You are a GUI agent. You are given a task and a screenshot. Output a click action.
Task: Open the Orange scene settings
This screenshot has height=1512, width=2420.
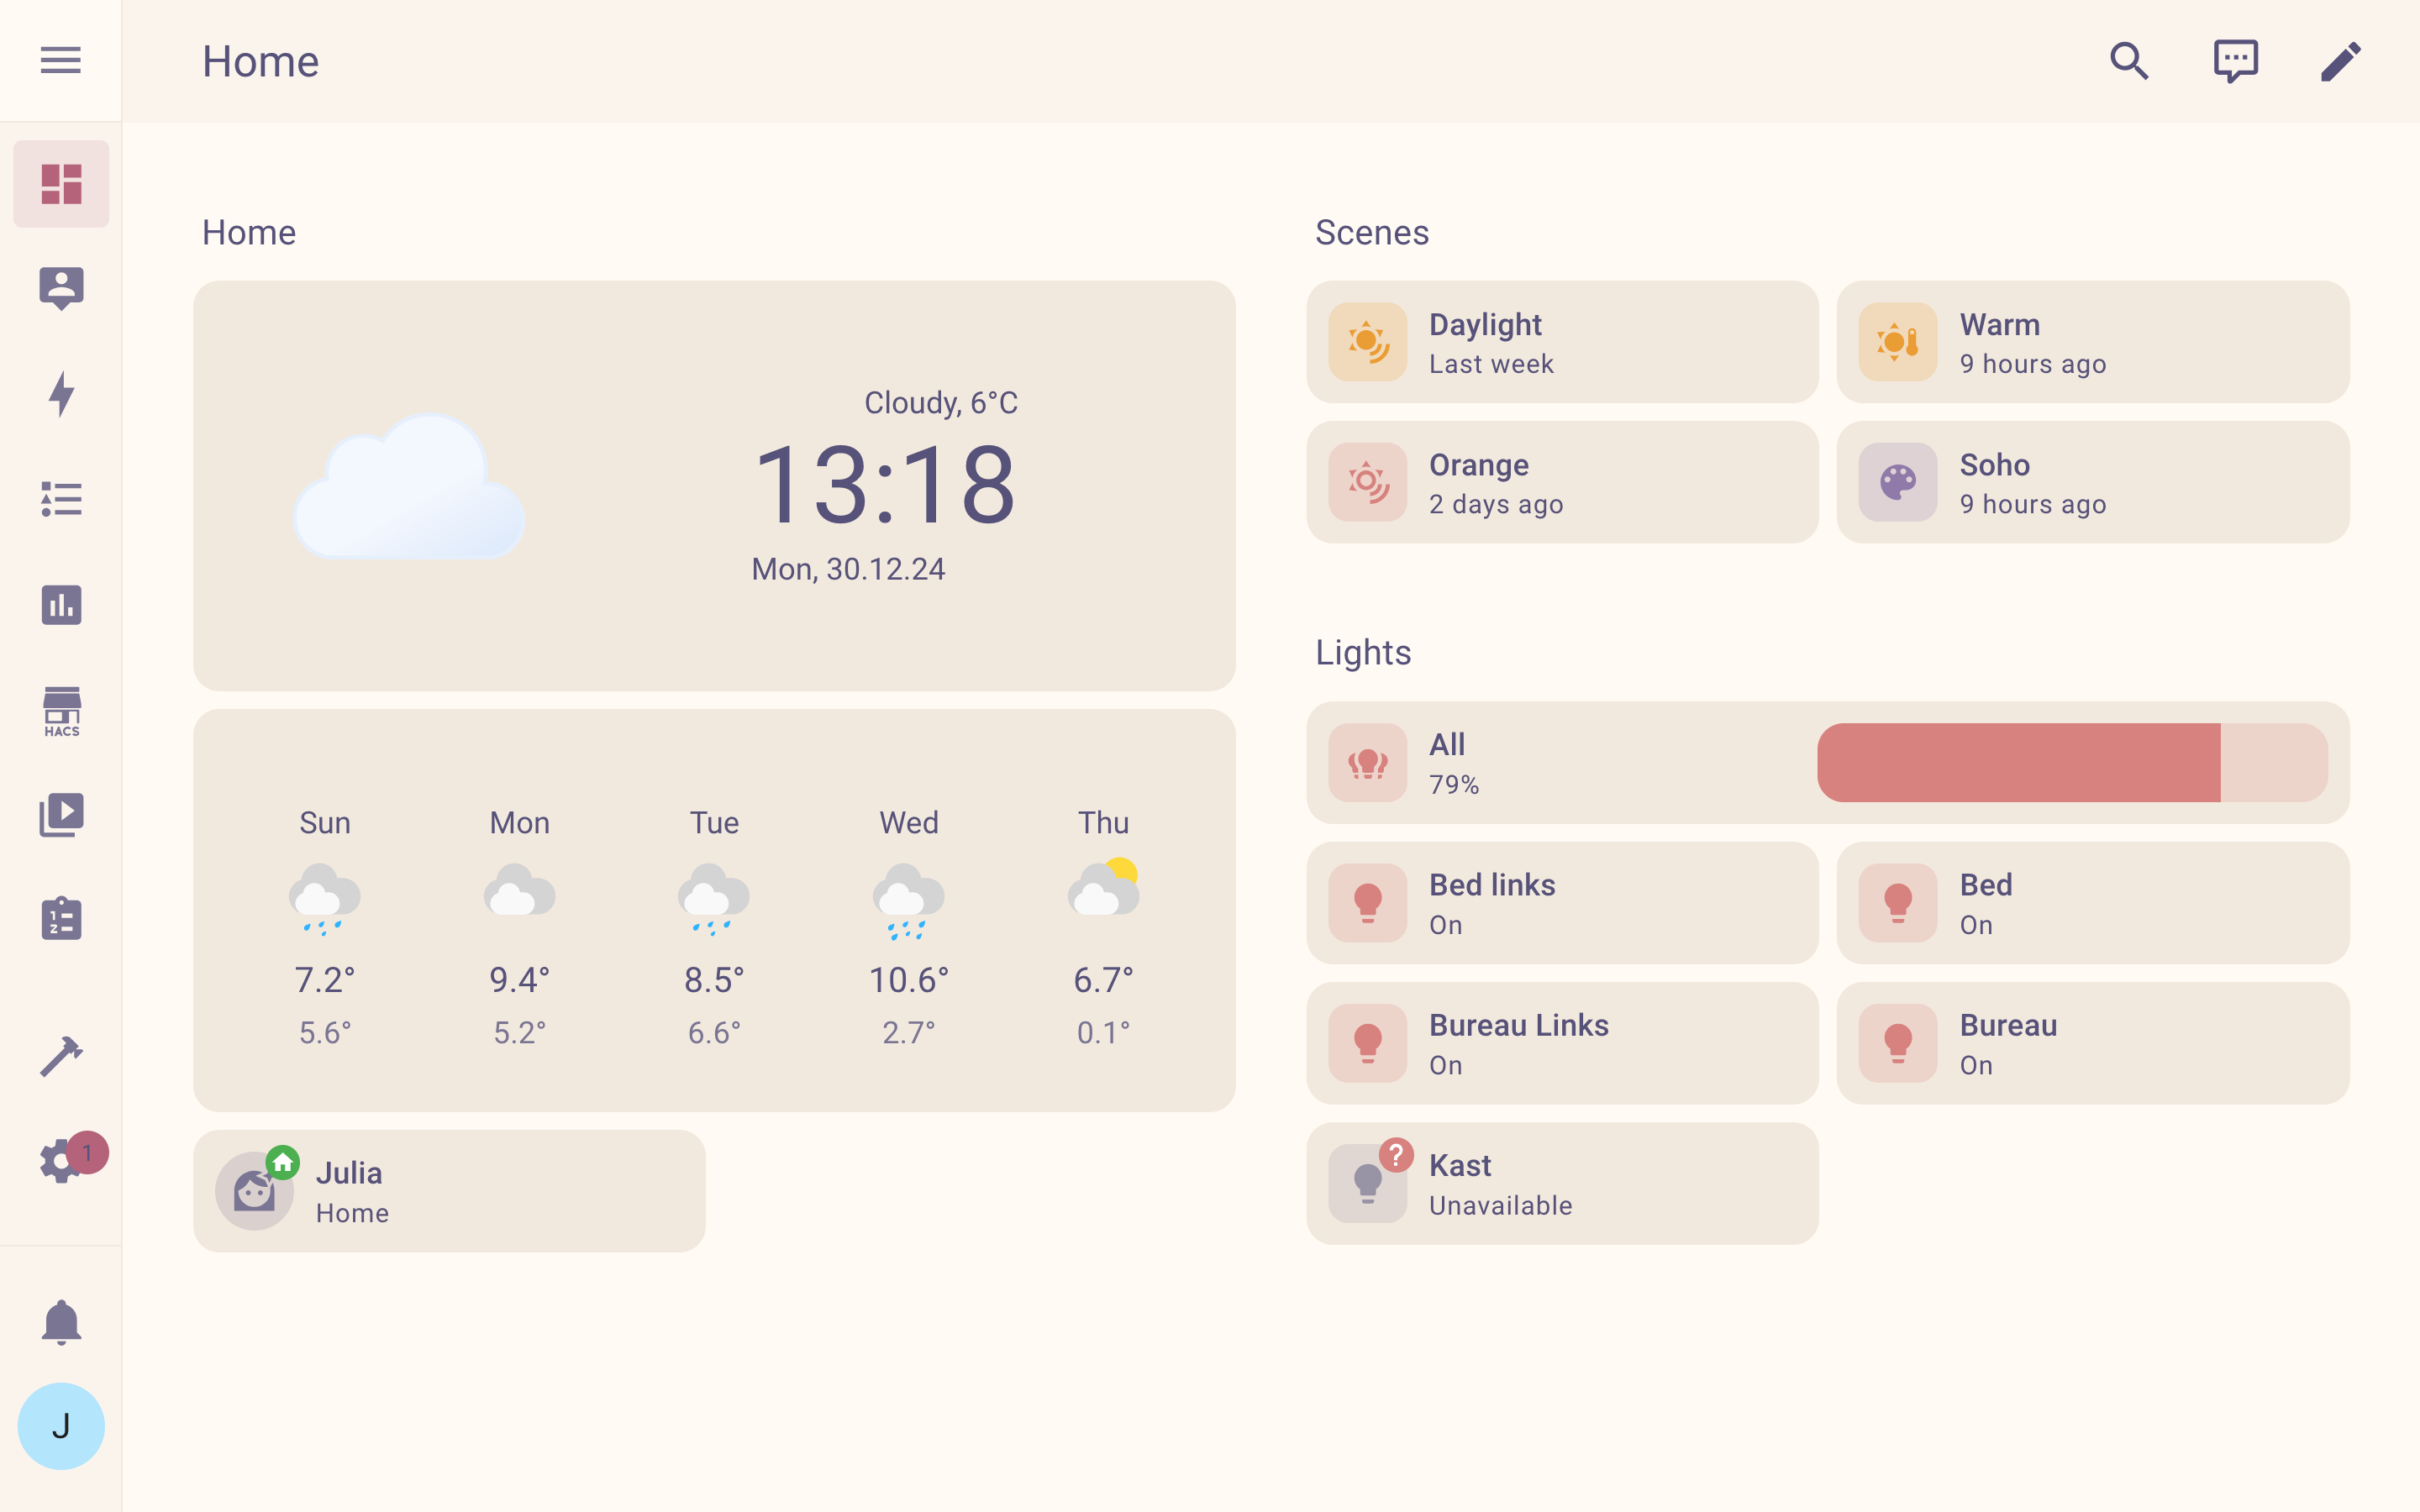(x=1563, y=482)
